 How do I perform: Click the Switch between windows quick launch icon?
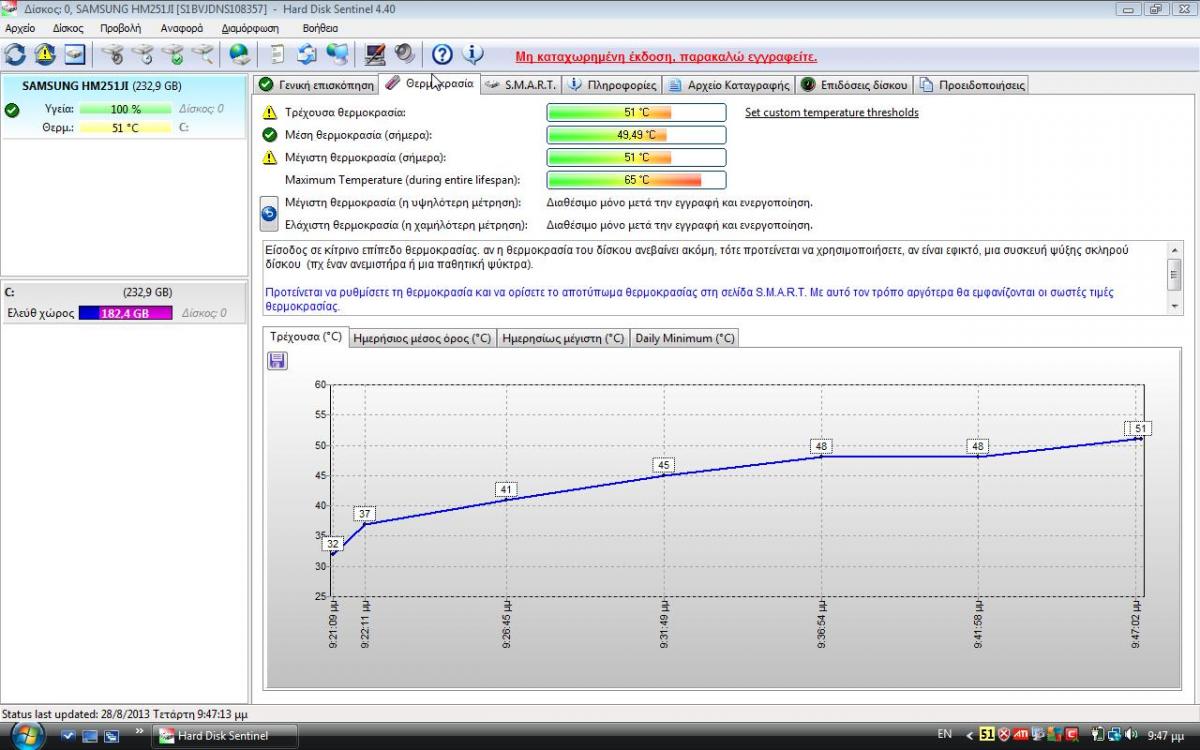111,736
